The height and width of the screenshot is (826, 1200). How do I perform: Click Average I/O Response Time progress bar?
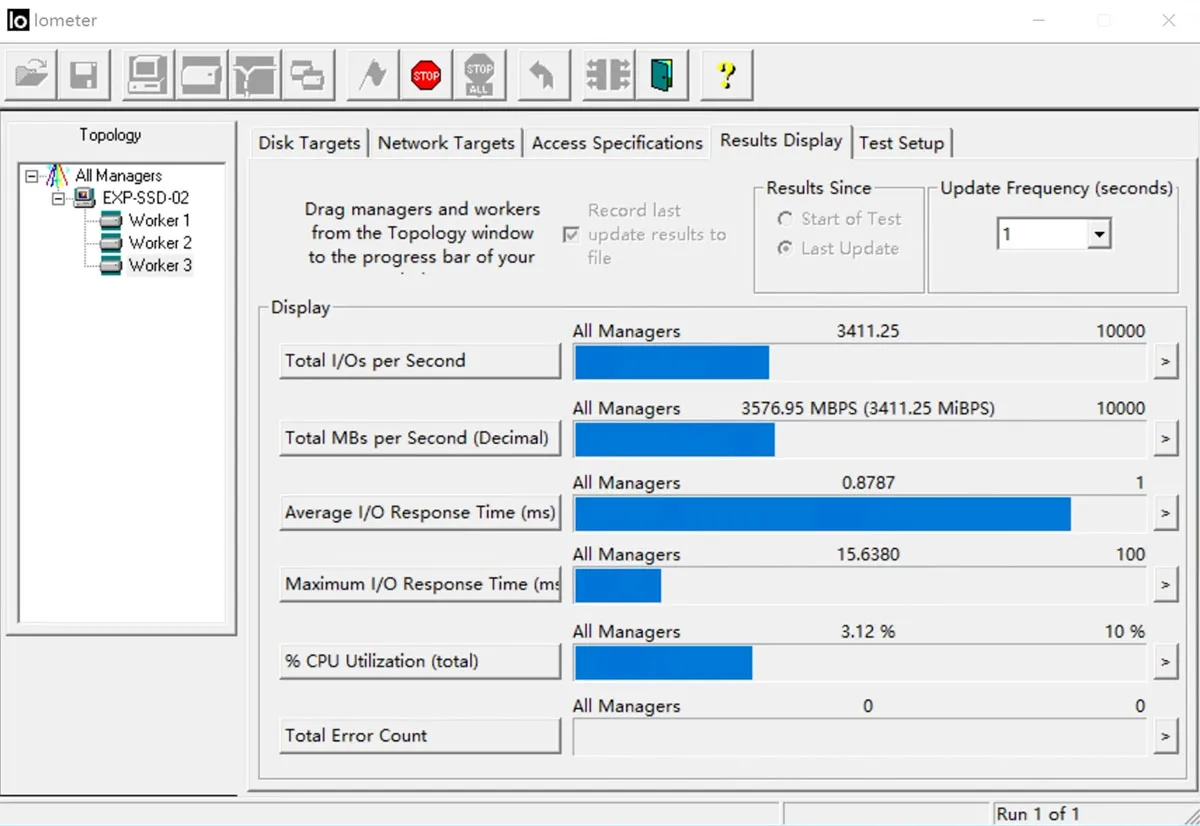tap(860, 514)
